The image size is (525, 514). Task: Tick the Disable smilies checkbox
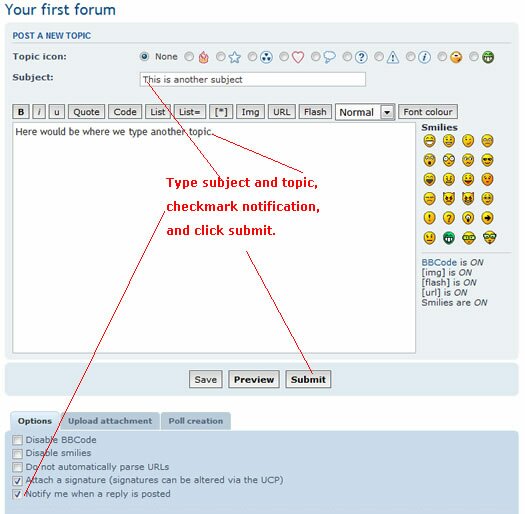click(x=17, y=454)
